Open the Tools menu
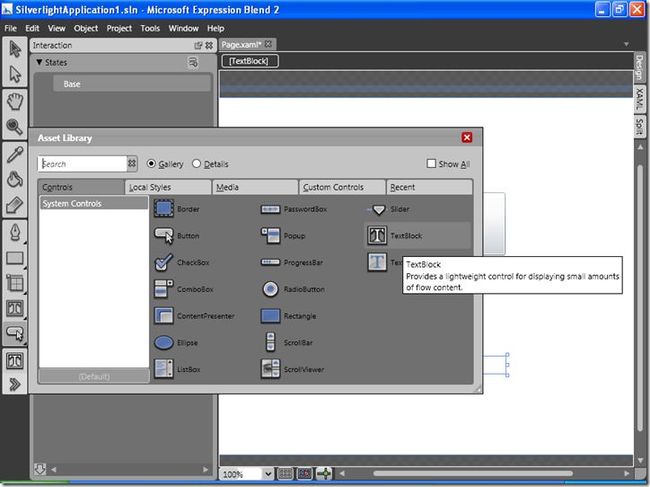The height and width of the screenshot is (487, 650). [150, 28]
